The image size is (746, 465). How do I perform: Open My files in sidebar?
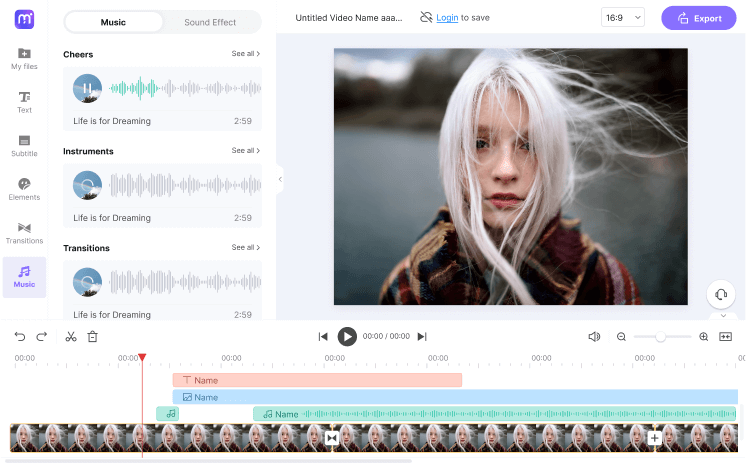[x=24, y=59]
